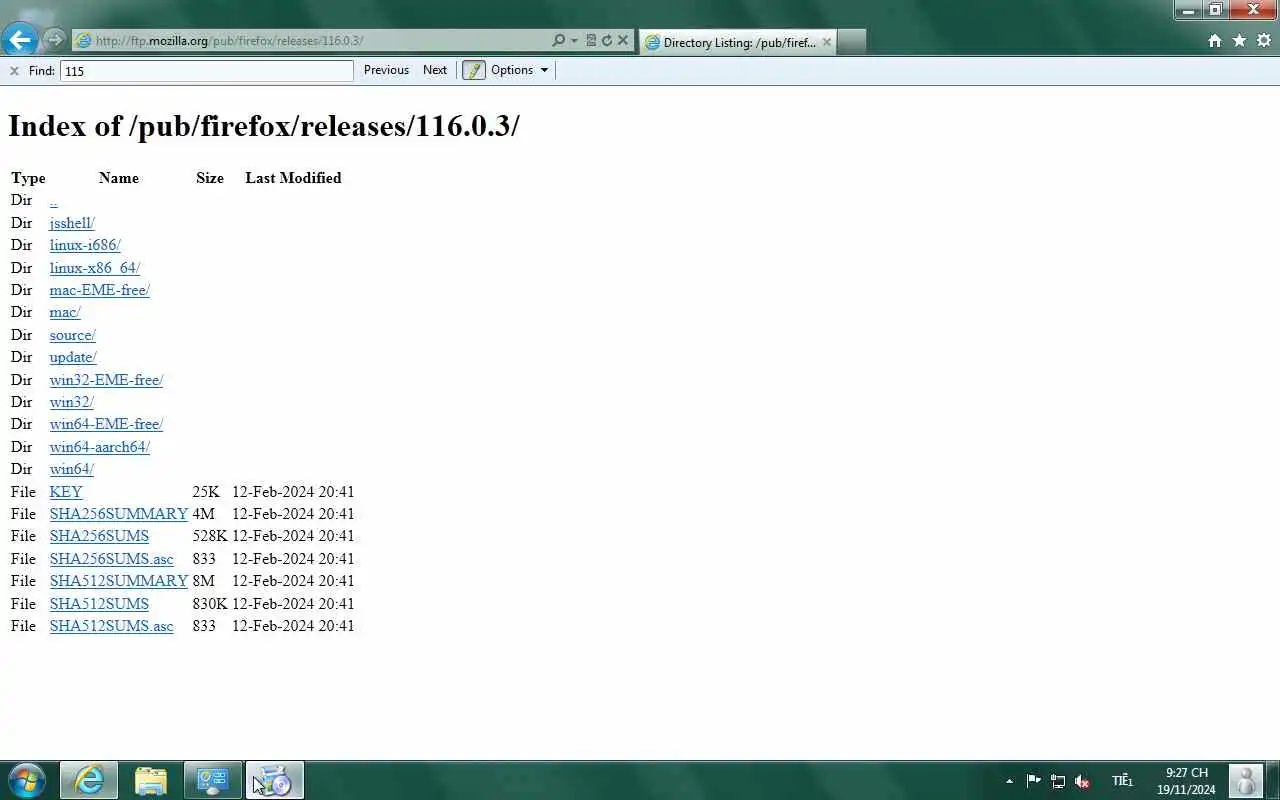Open a new blank tab
This screenshot has width=1280, height=800.
point(851,42)
